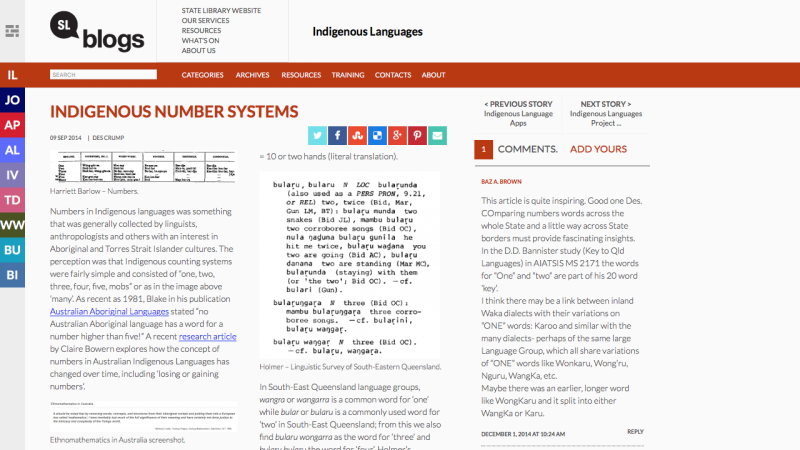Share the article on Google Plus
This screenshot has width=800, height=450.
click(x=397, y=136)
